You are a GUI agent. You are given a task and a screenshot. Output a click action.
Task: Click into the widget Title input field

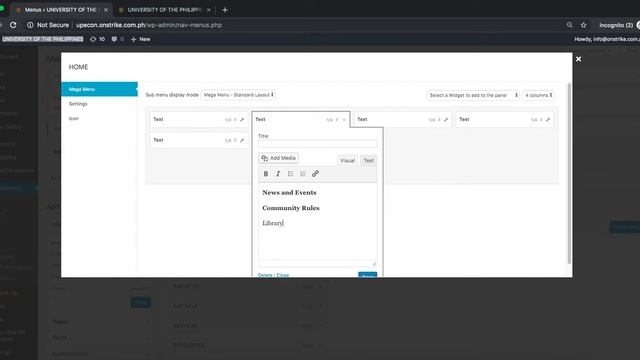(318, 144)
